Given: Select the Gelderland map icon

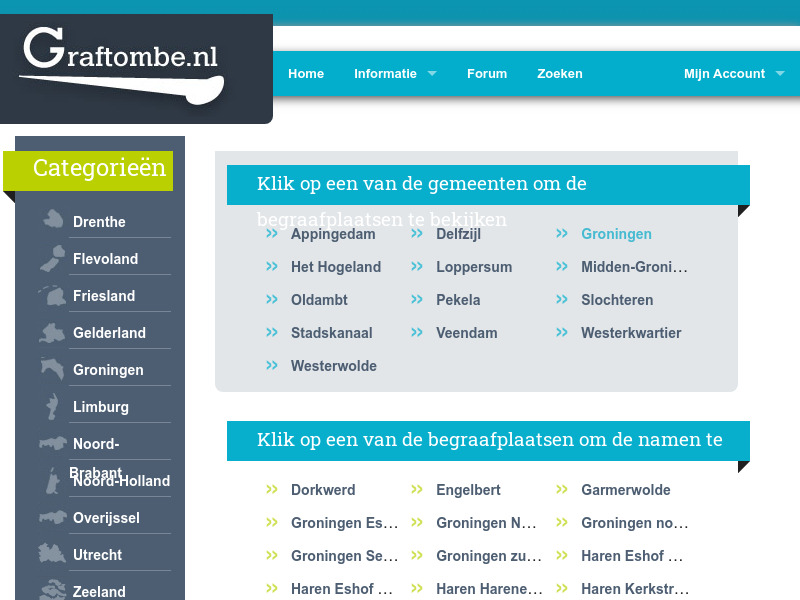Looking at the screenshot, I should pyautogui.click(x=52, y=330).
